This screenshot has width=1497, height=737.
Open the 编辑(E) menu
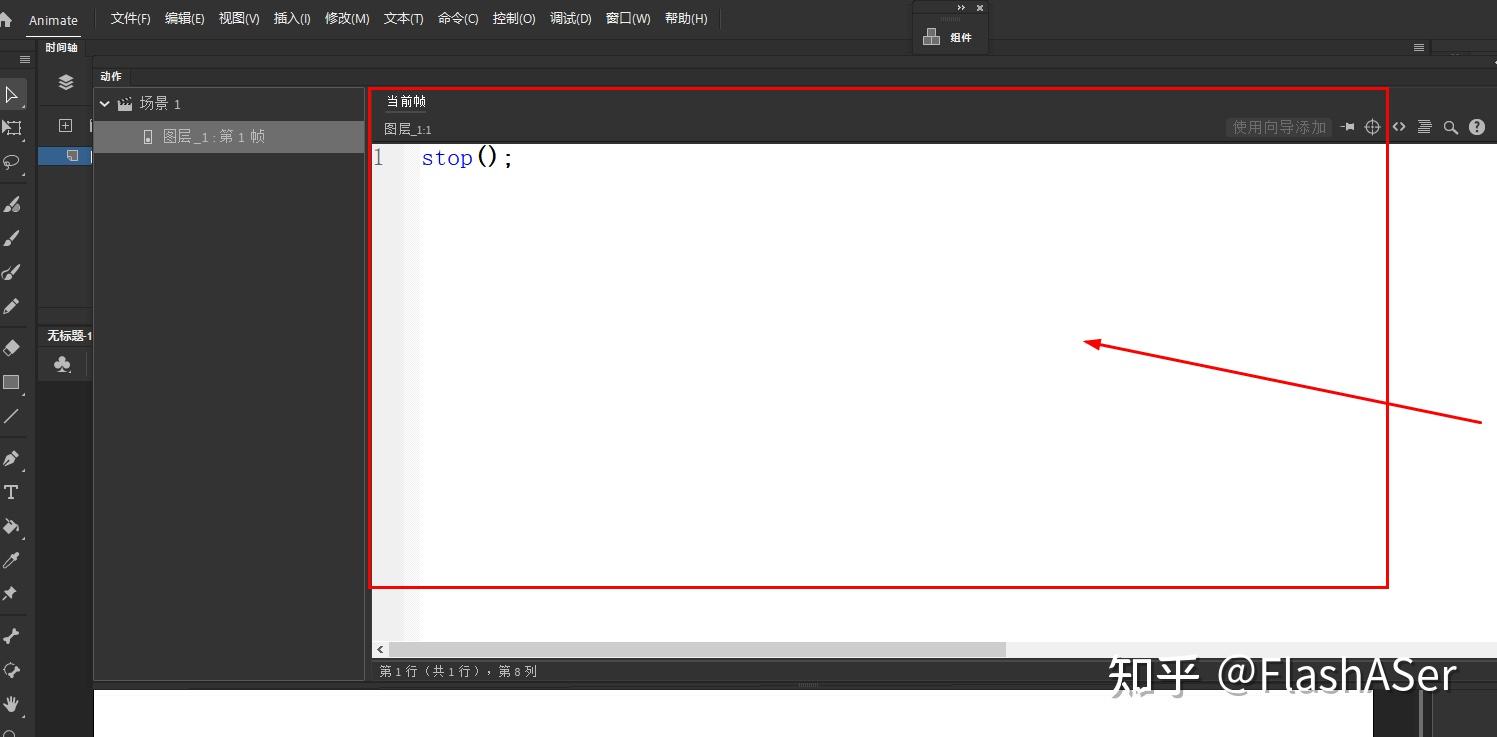tap(184, 19)
